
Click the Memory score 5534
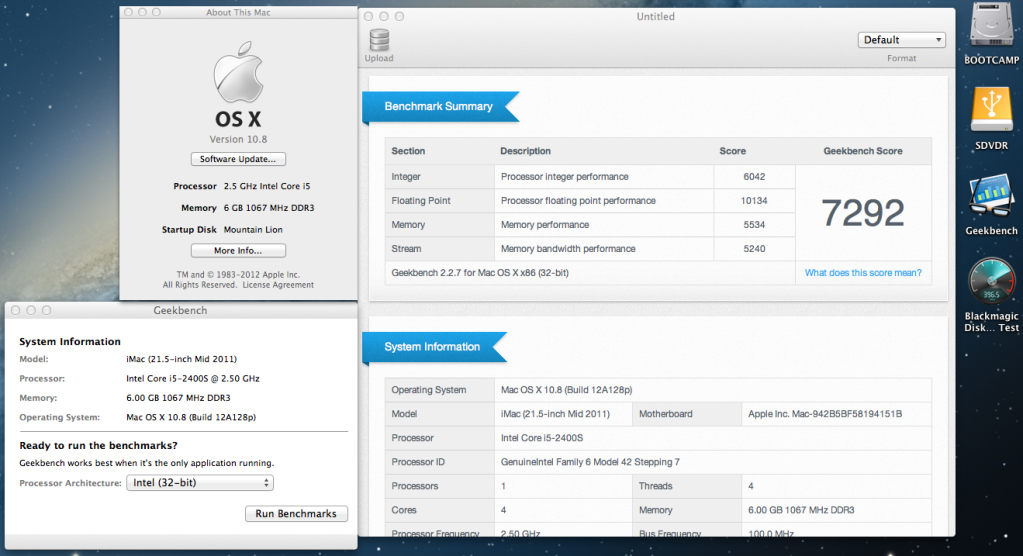[754, 224]
